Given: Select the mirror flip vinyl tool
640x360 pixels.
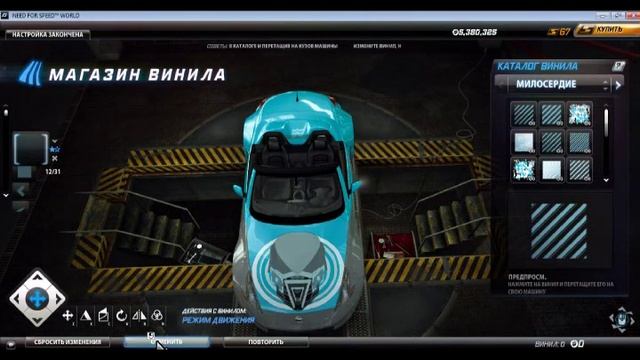Looking at the screenshot, I should (139, 315).
